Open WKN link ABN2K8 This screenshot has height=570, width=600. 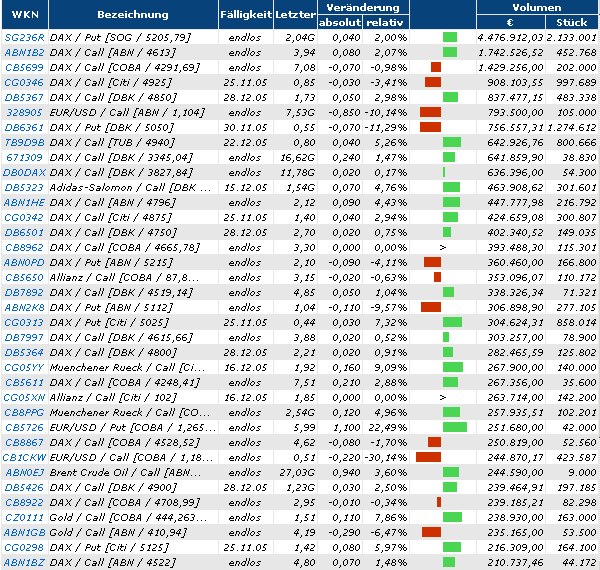24,308
